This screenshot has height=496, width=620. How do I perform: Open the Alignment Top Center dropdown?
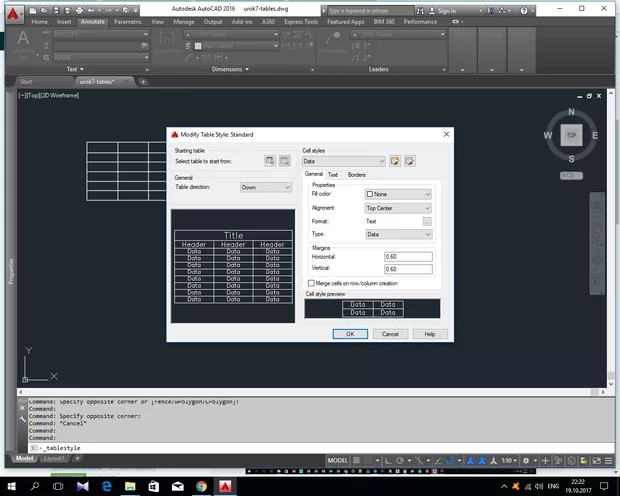398,208
